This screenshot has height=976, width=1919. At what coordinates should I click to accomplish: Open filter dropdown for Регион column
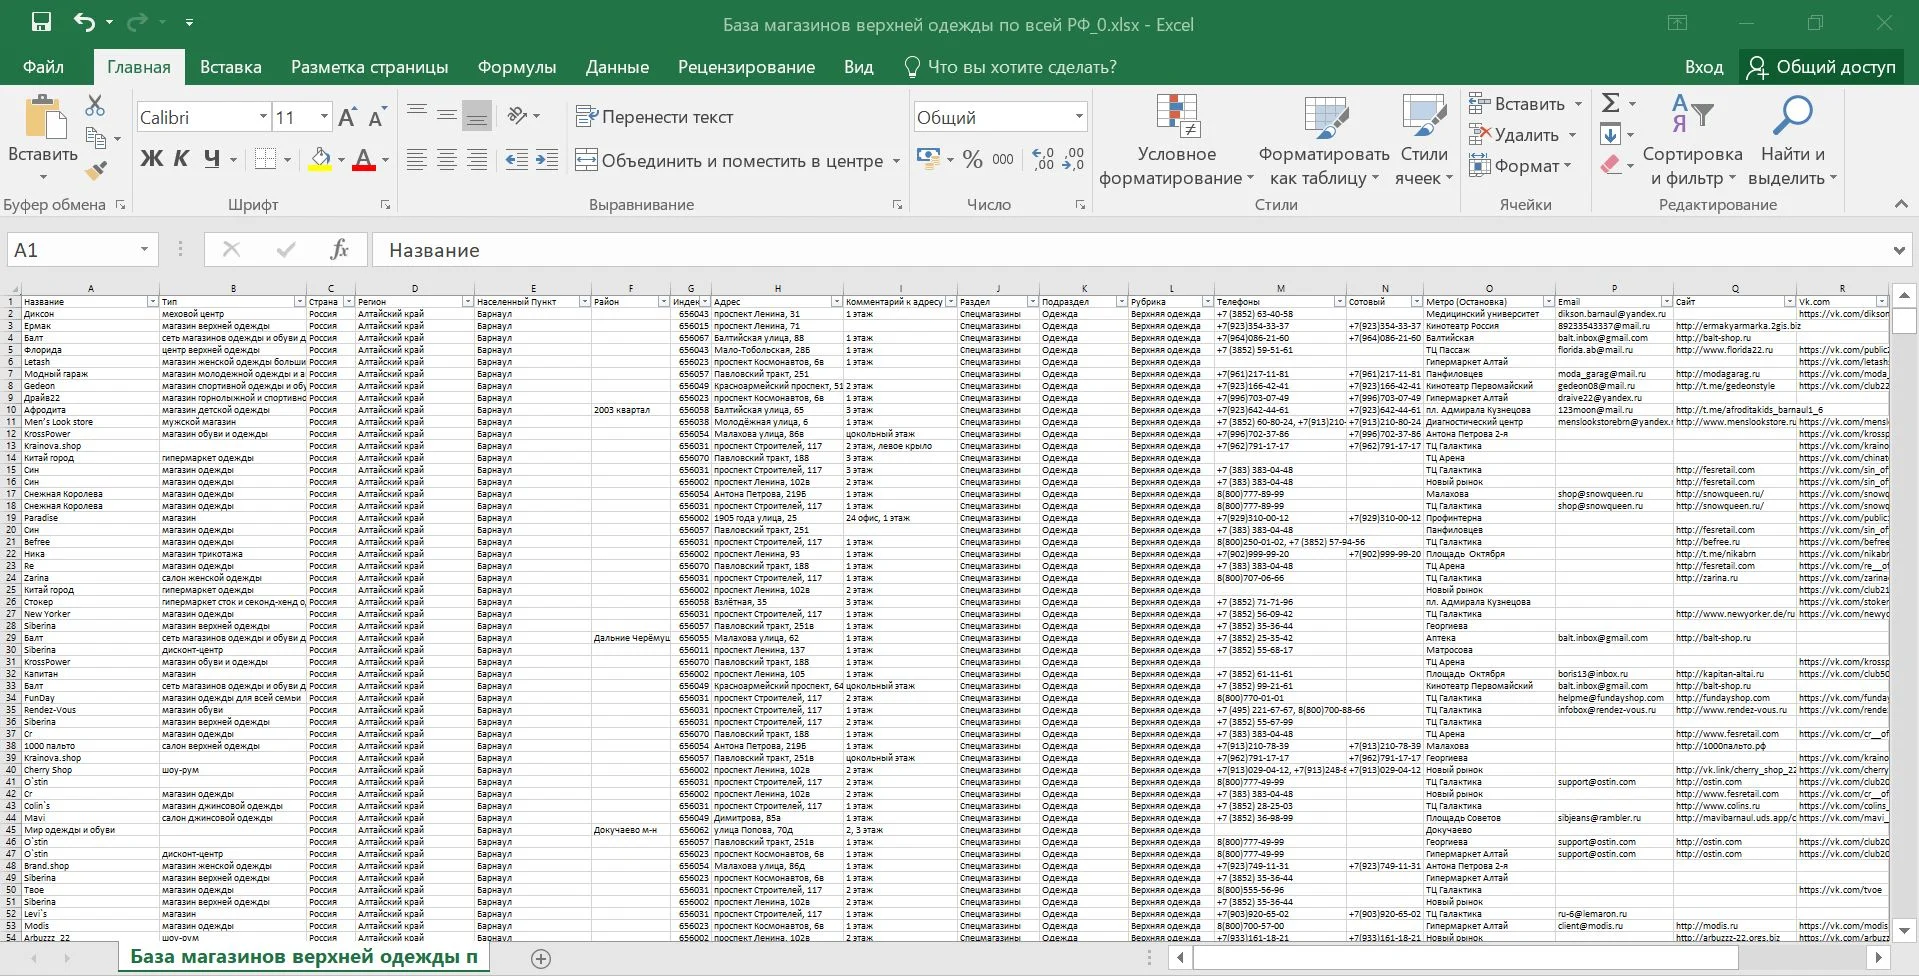click(x=467, y=301)
